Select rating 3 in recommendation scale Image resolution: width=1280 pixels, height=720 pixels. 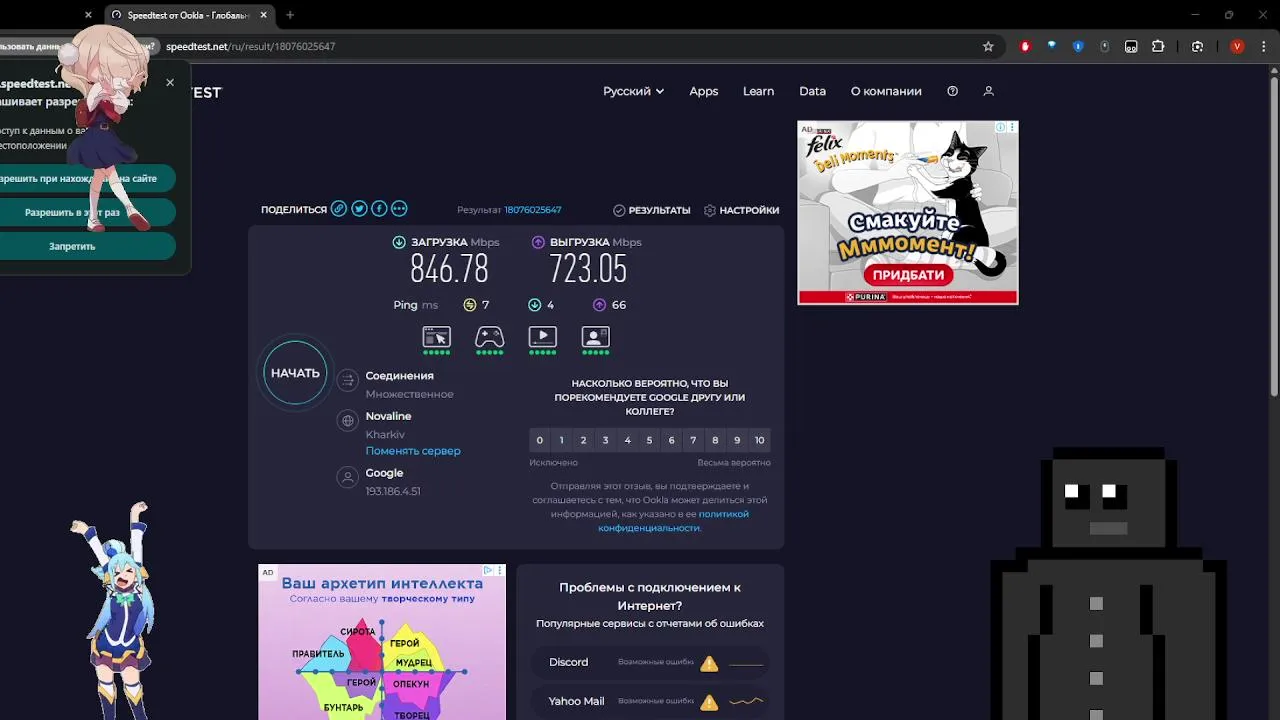(x=605, y=440)
